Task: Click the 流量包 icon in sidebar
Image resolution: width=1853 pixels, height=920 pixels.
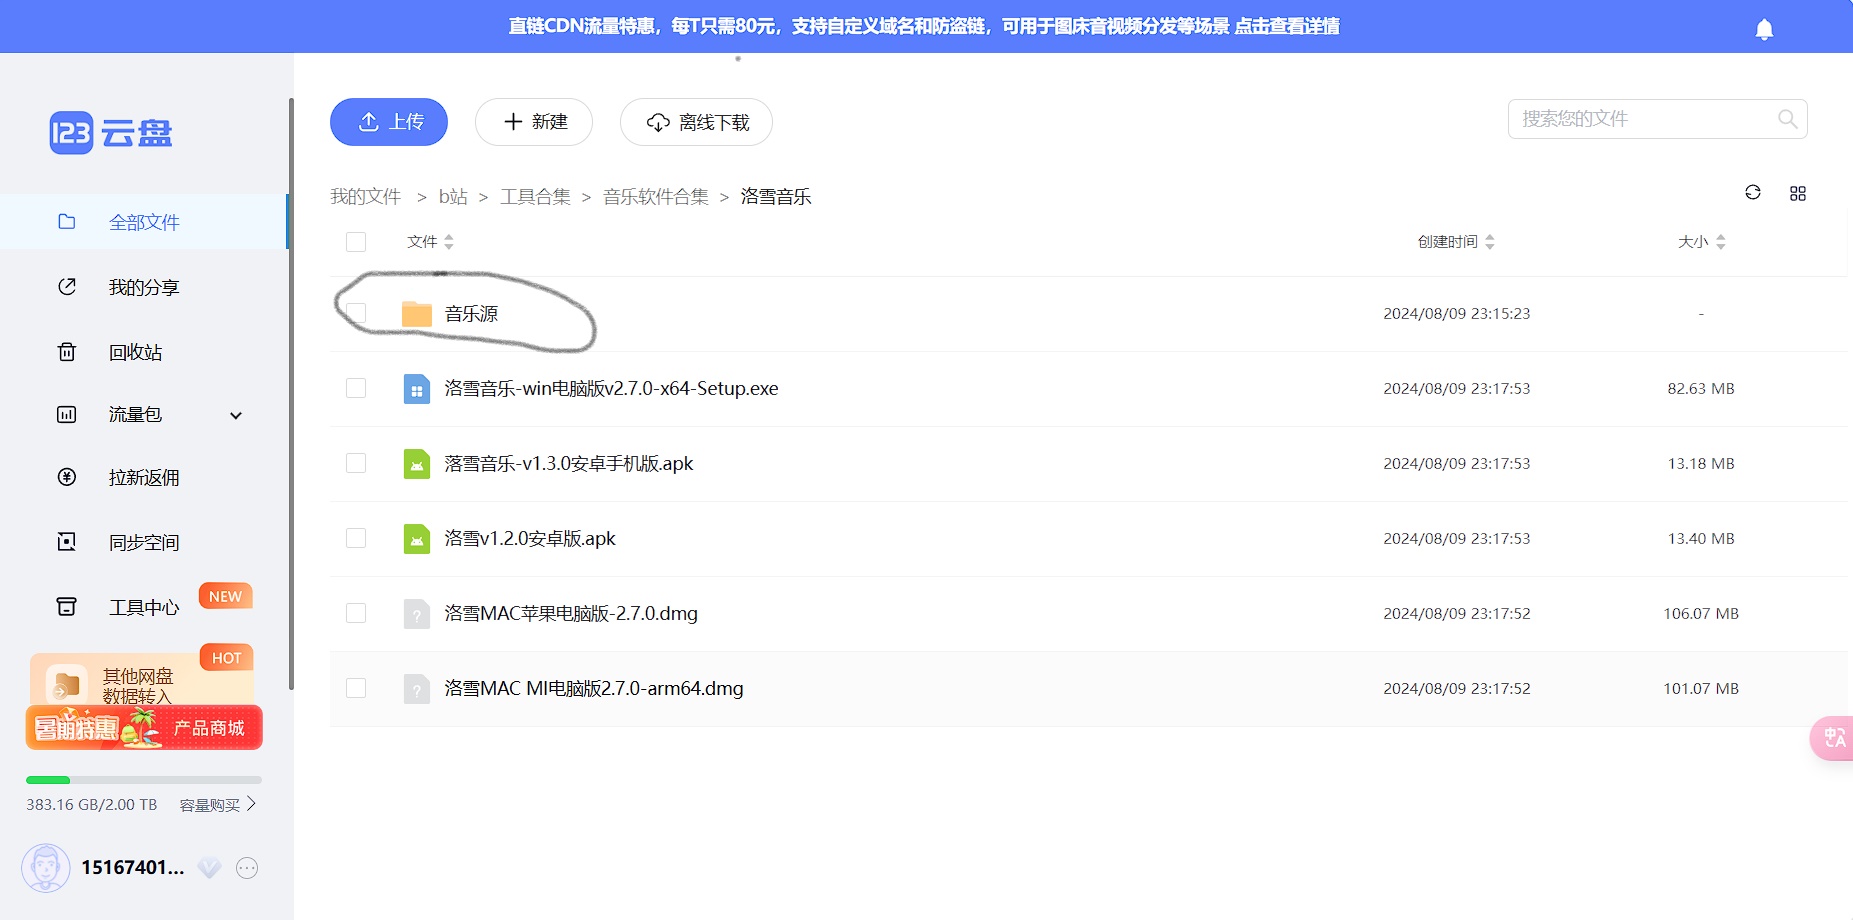Action: click(67, 414)
